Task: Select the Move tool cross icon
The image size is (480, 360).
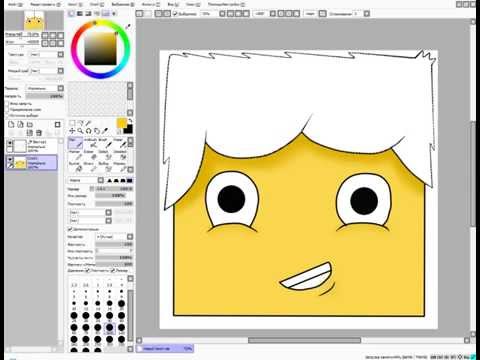Action: pos(72,131)
